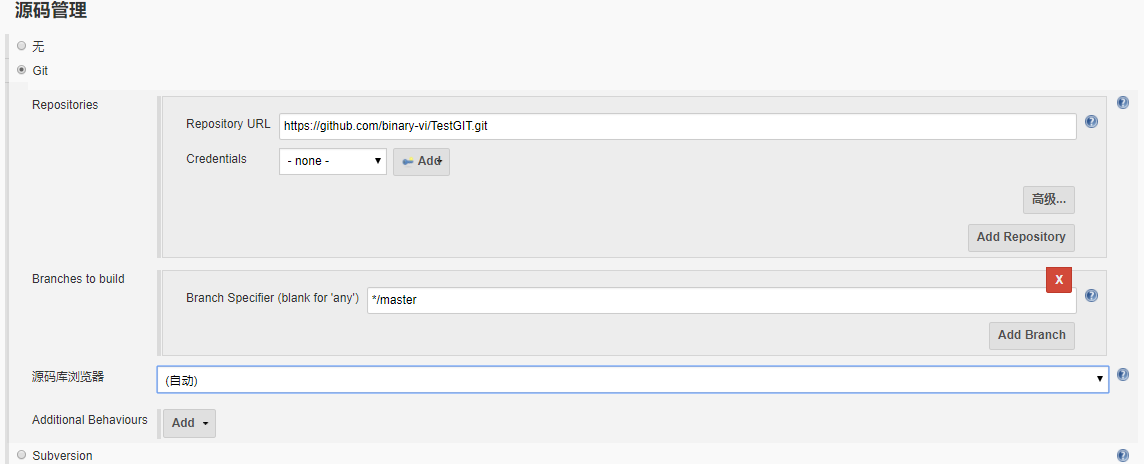Open help icon beside Subversion option

pos(1122,455)
